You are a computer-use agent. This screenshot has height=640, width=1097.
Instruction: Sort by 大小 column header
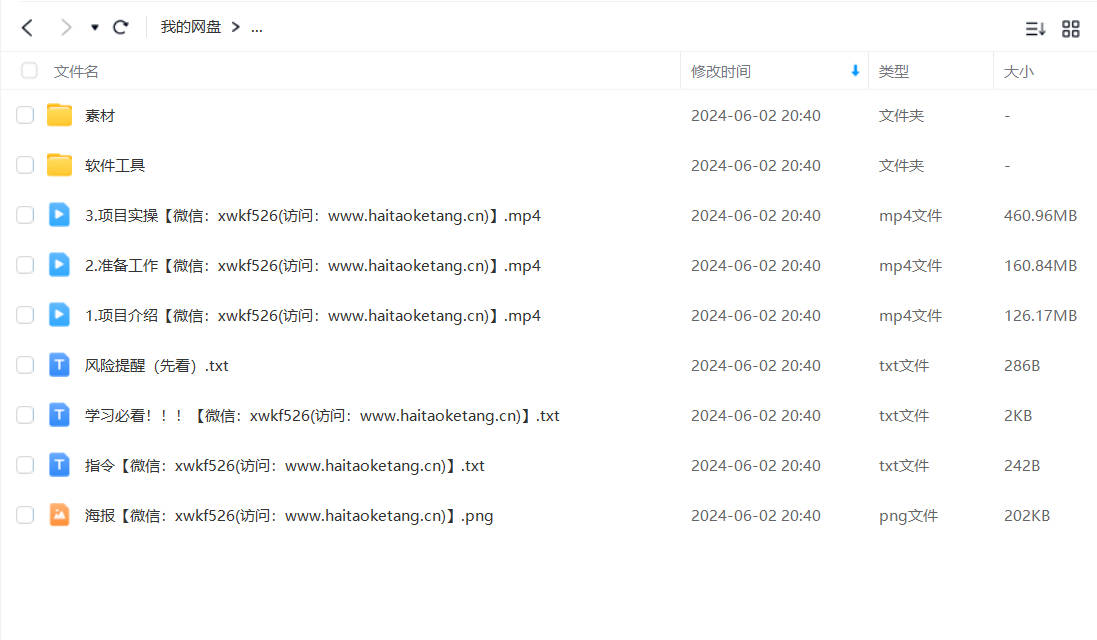1018,71
